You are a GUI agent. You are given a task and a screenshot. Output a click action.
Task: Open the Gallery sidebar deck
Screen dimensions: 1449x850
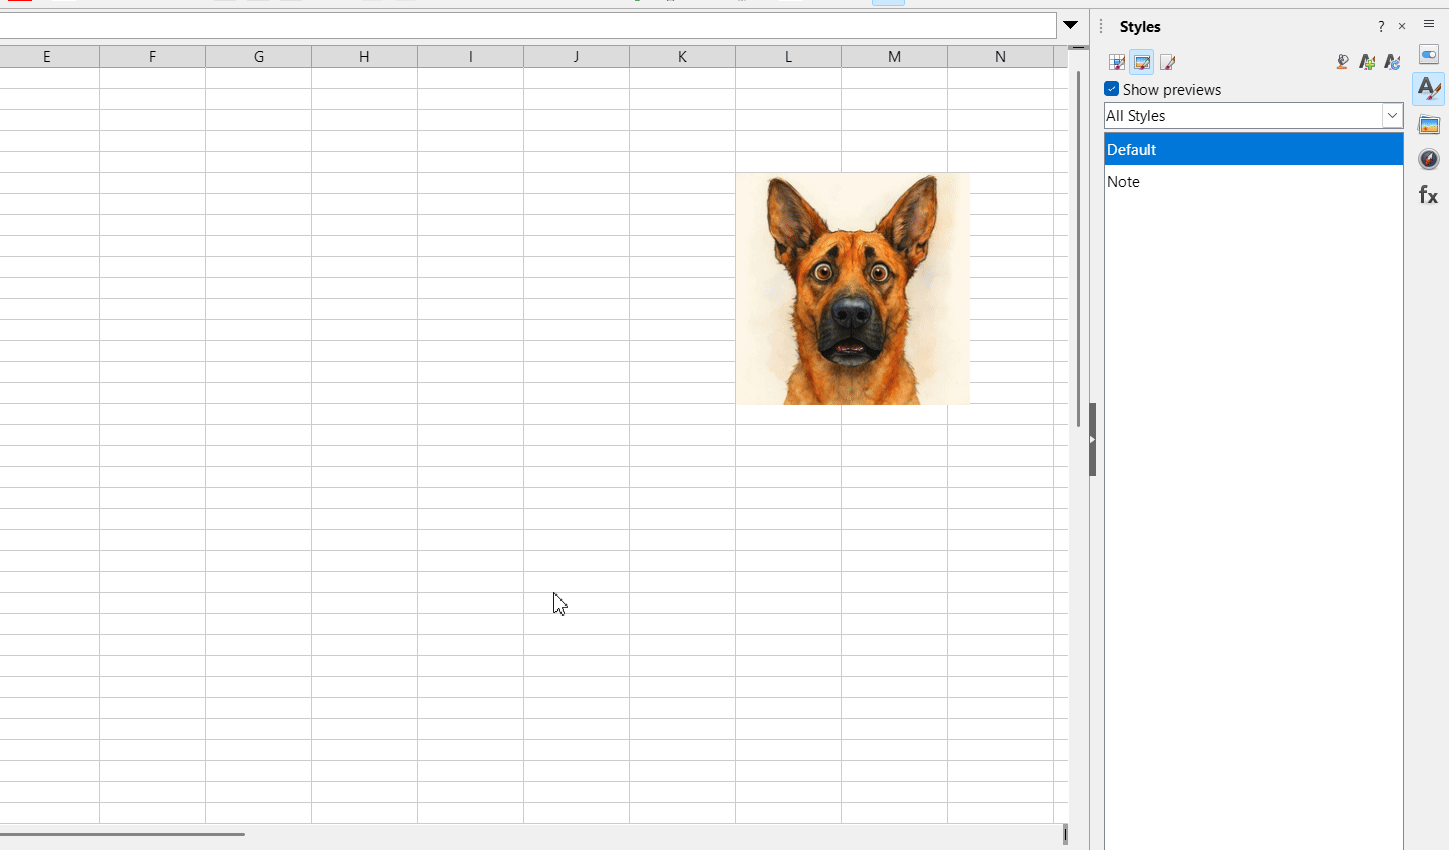click(x=1429, y=125)
